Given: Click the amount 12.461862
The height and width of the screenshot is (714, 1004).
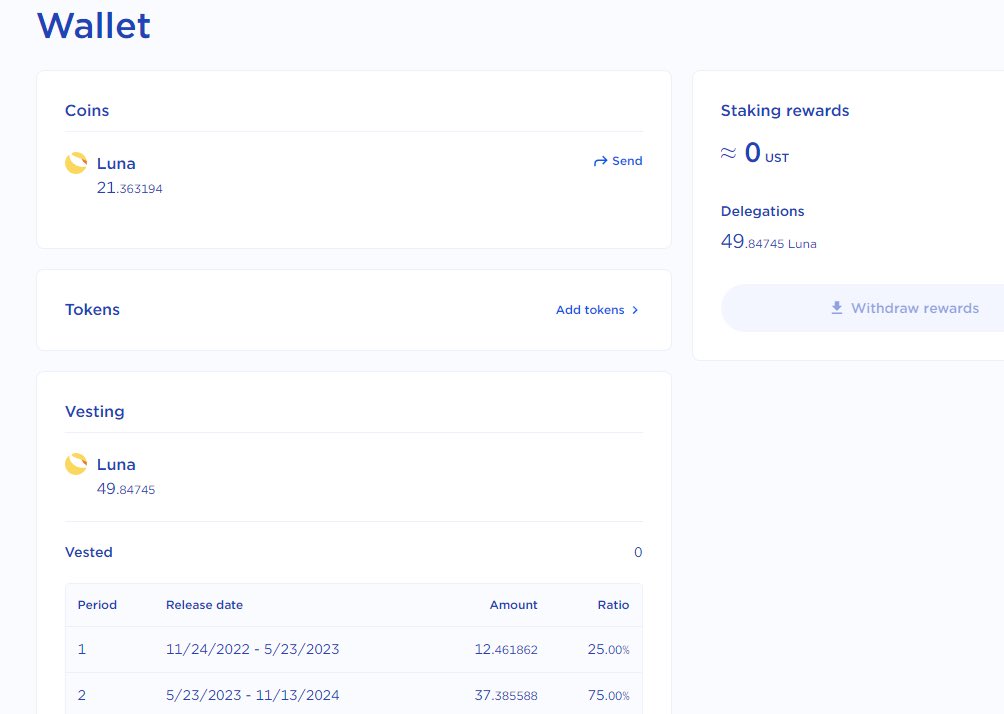Looking at the screenshot, I should point(506,649).
